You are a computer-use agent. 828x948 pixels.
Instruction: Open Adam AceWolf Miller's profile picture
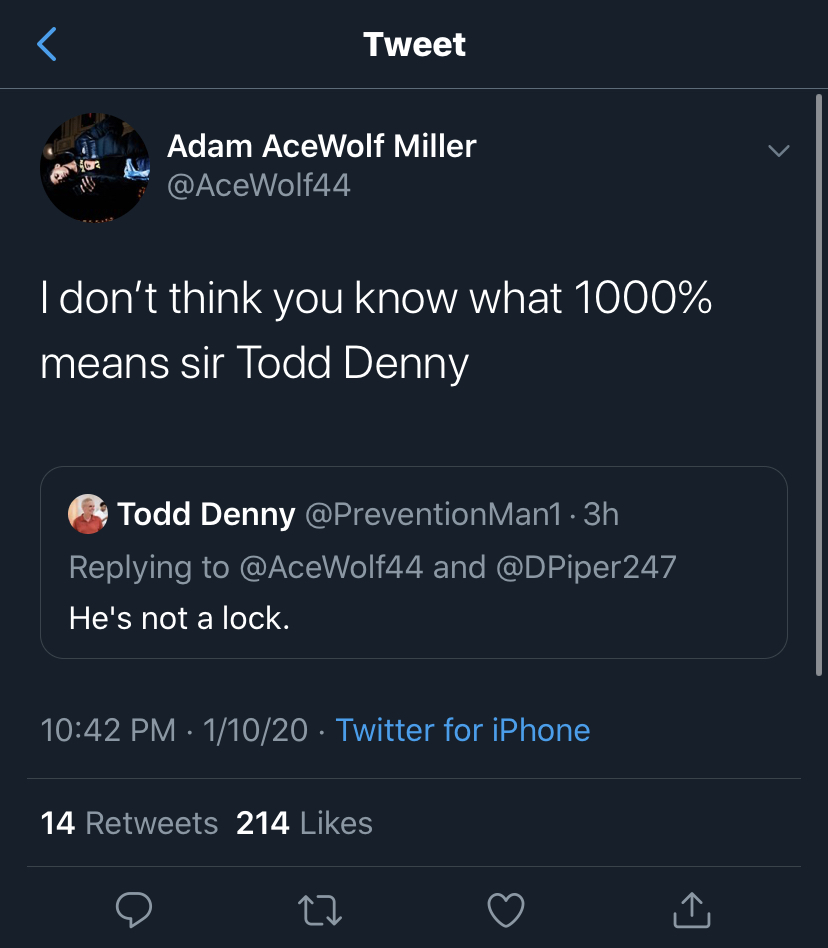click(94, 167)
